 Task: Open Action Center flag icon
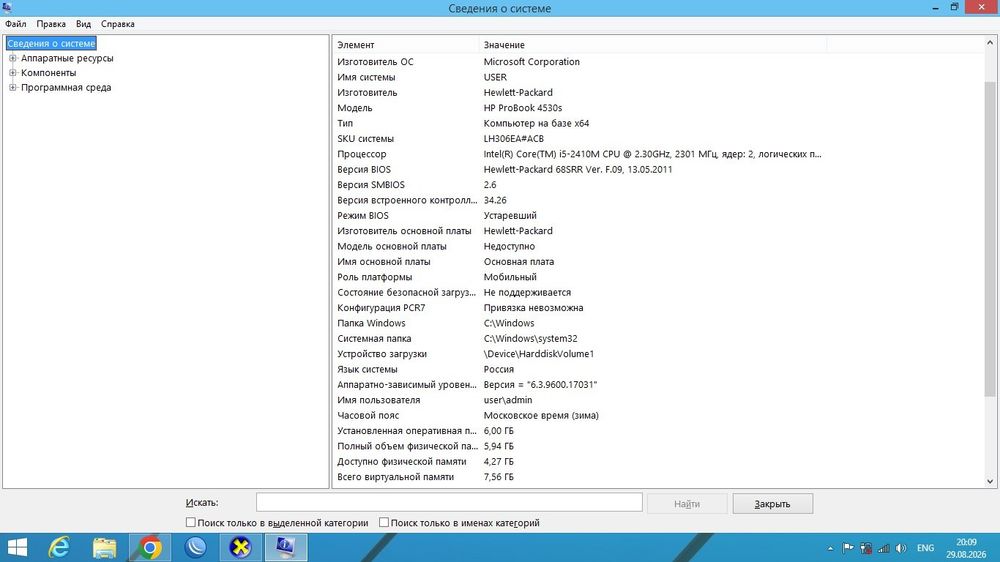pos(848,548)
